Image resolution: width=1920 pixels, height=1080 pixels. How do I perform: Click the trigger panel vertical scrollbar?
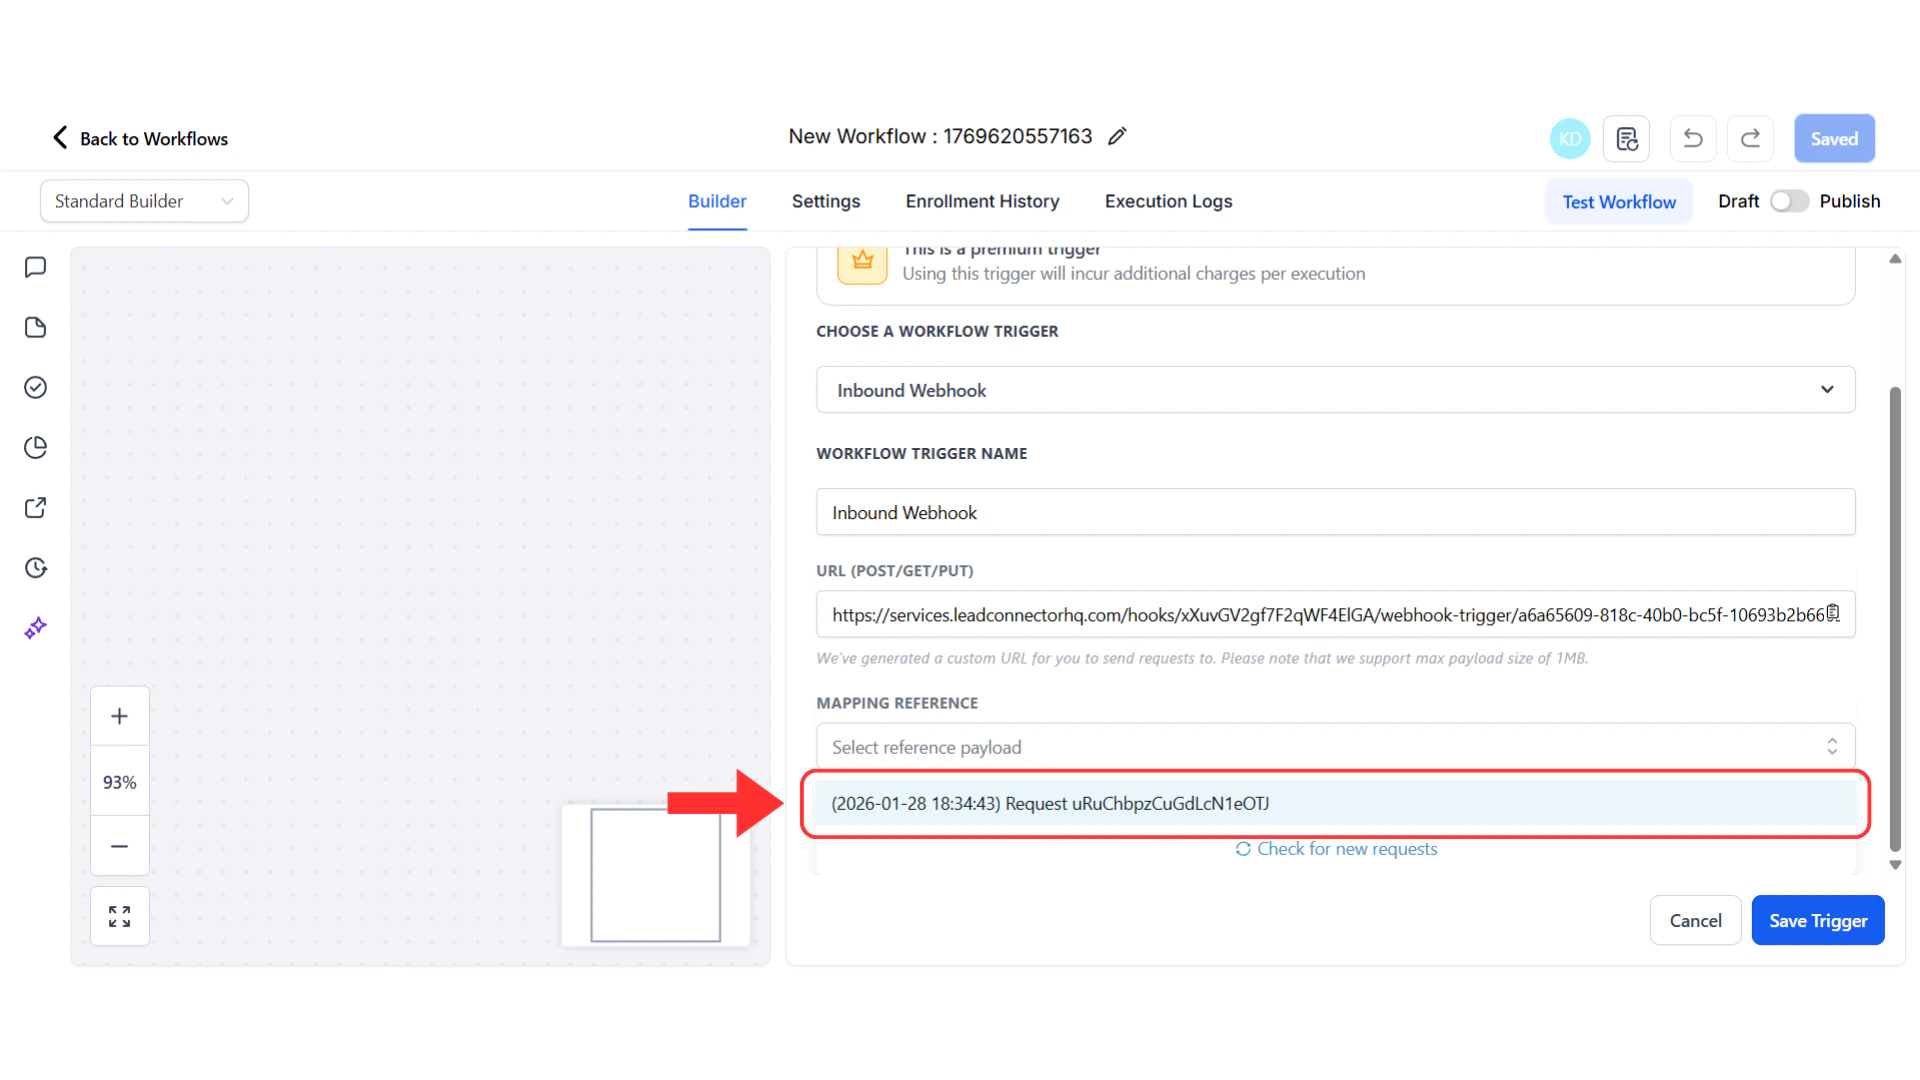coord(1894,620)
